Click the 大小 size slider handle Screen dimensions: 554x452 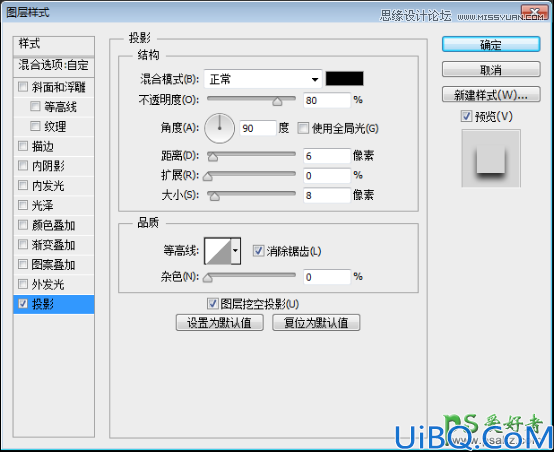pyautogui.click(x=214, y=196)
